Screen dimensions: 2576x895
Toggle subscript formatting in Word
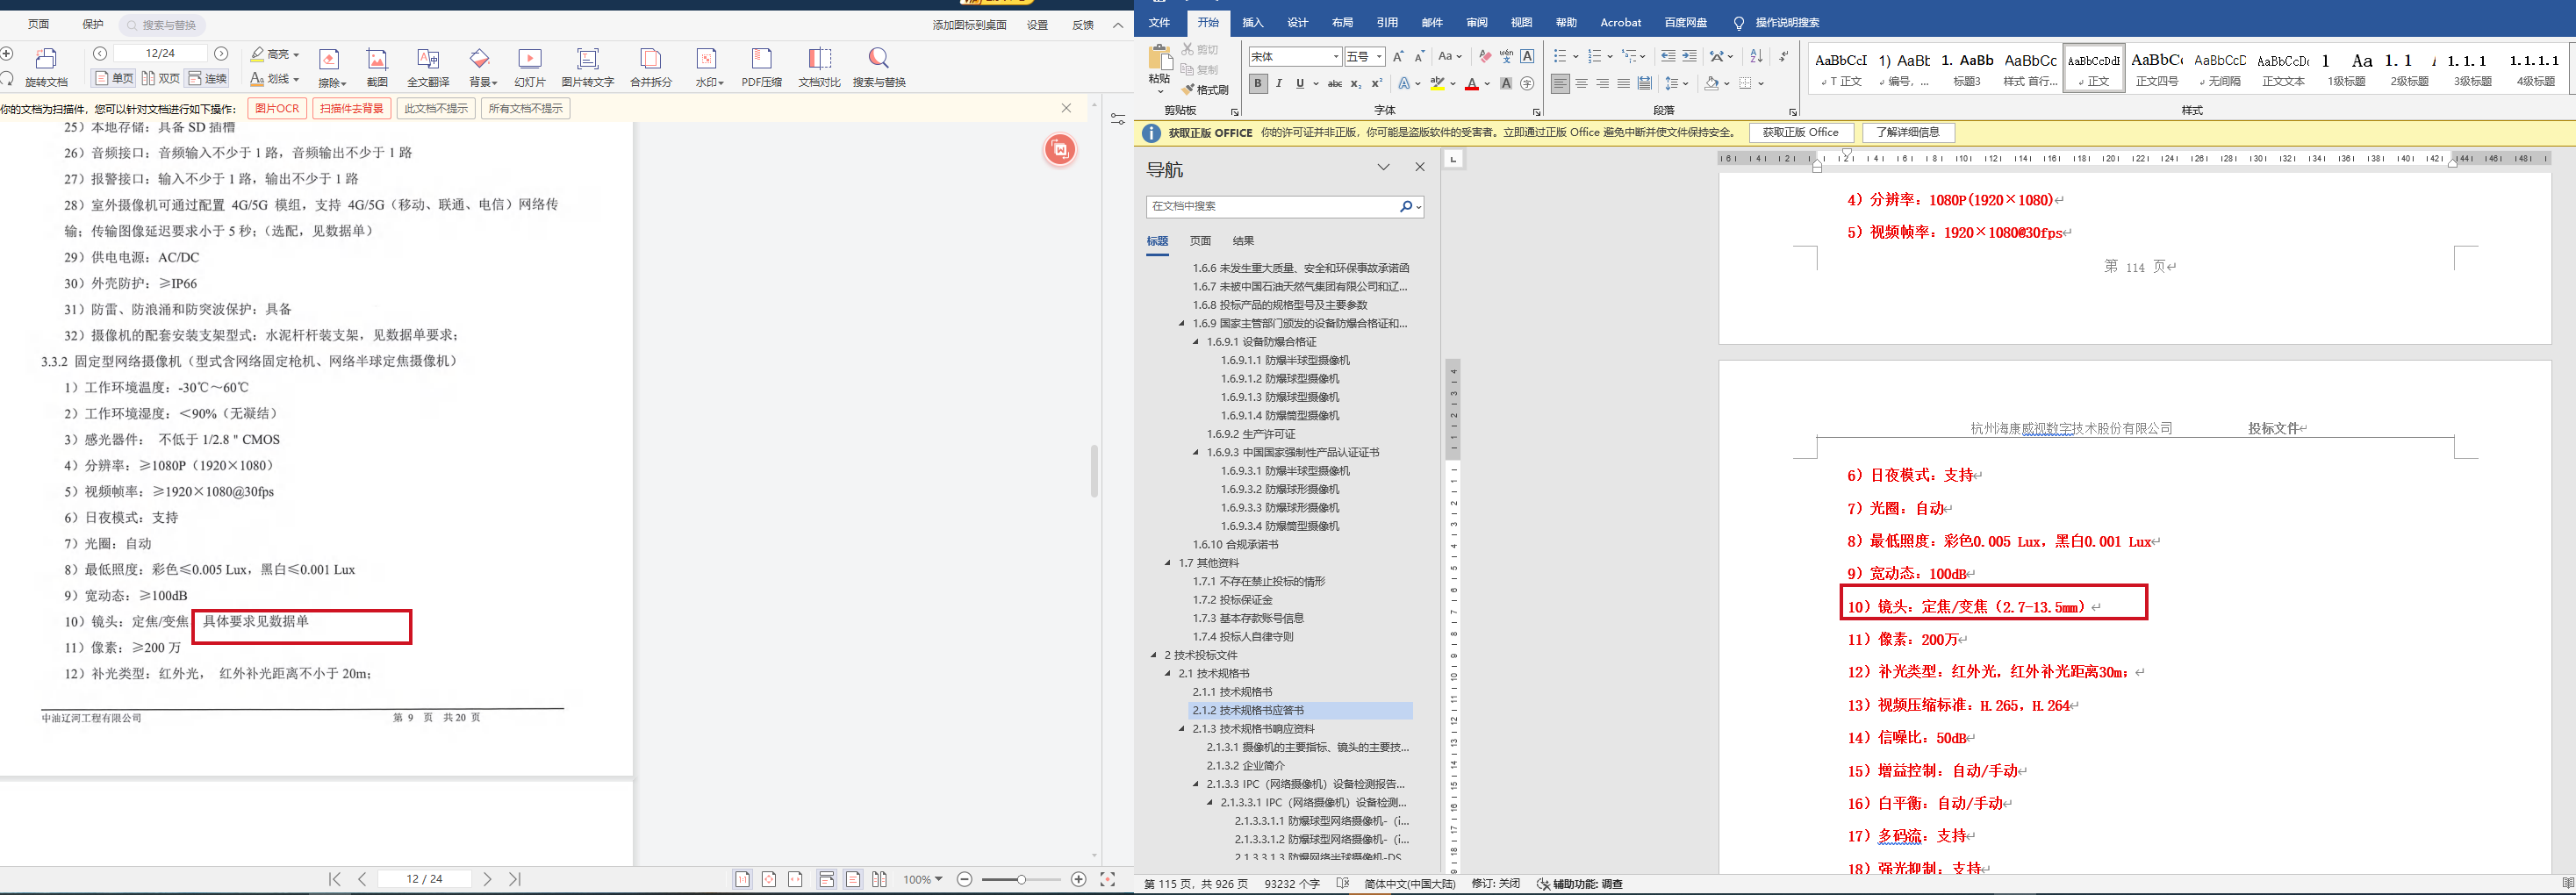point(1356,84)
